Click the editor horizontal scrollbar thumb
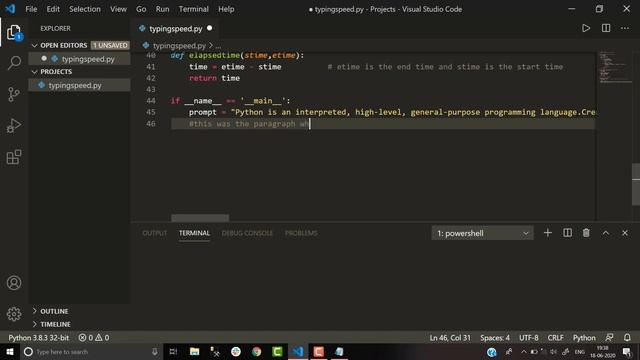The image size is (640, 360). [200, 217]
